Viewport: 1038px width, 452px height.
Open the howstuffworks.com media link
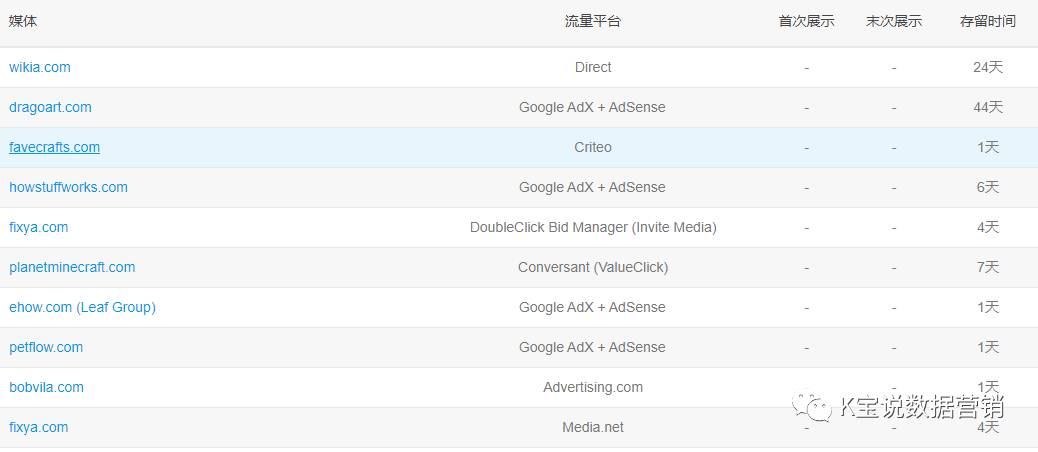point(68,187)
